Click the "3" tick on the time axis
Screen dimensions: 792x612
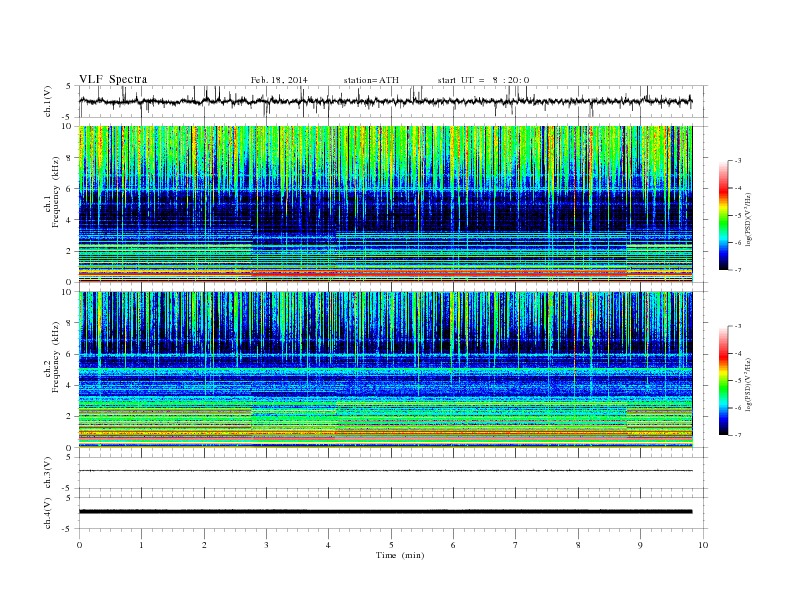(x=266, y=545)
